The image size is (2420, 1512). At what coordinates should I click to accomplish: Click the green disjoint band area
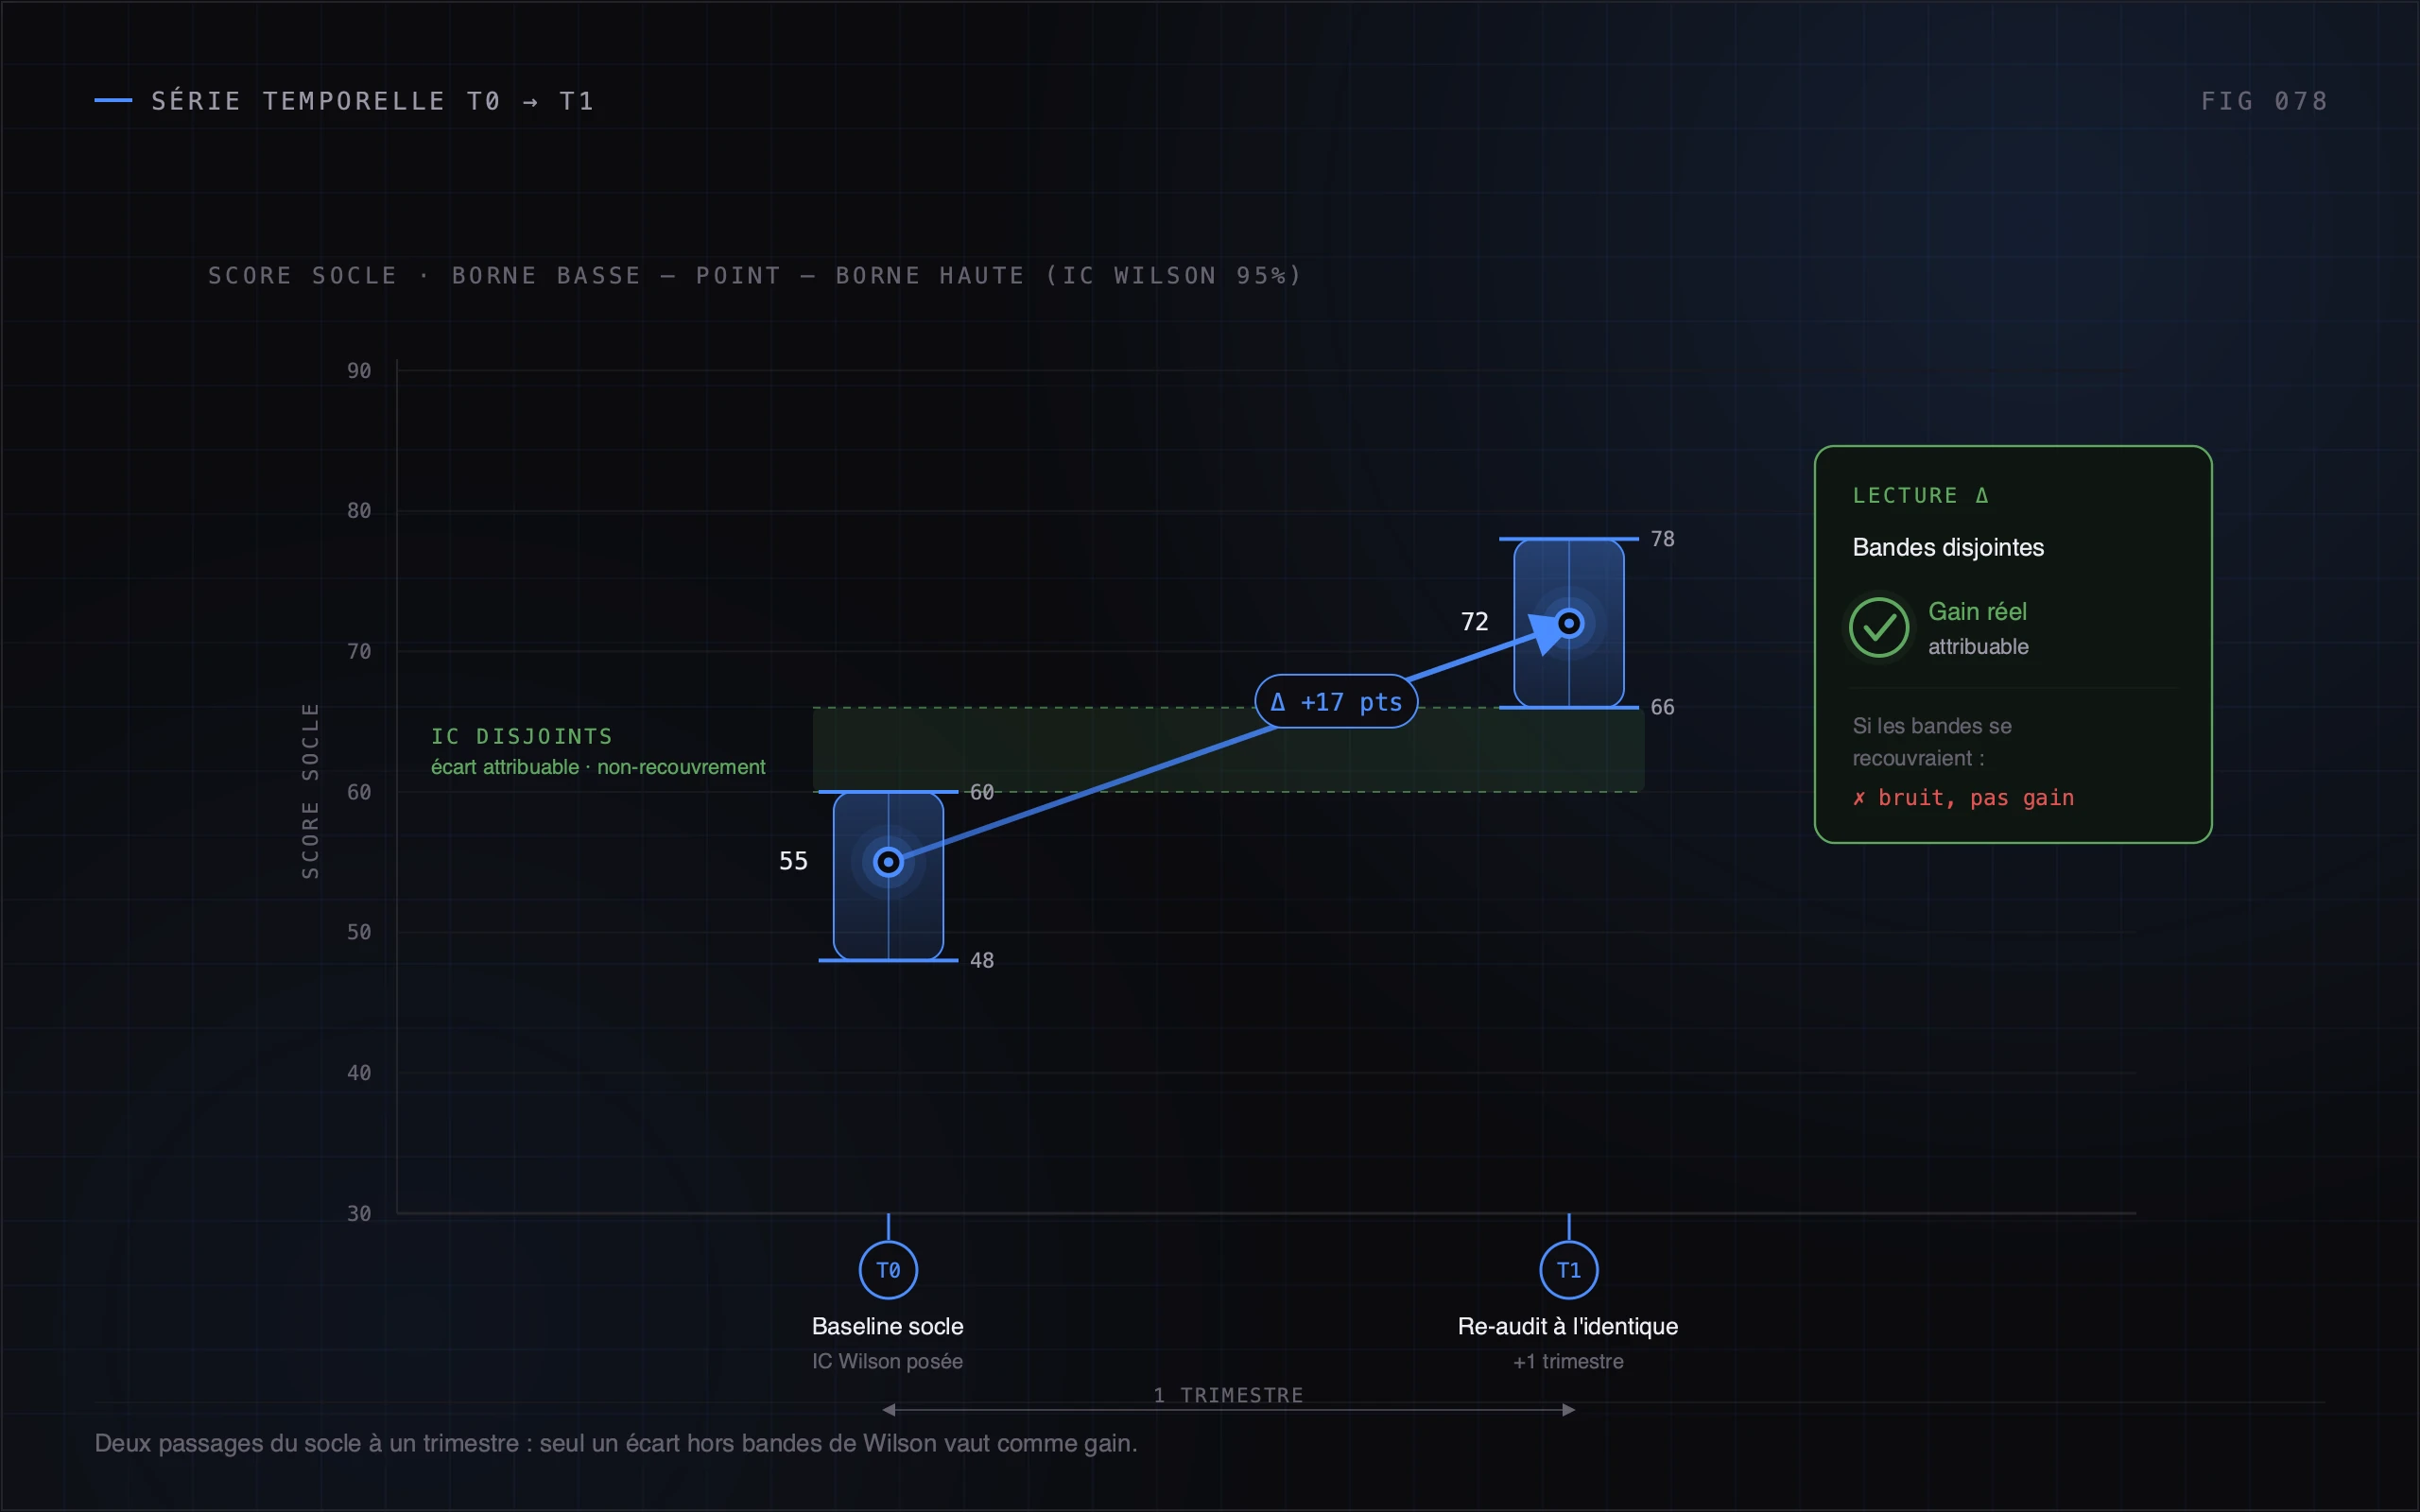(x=1228, y=750)
